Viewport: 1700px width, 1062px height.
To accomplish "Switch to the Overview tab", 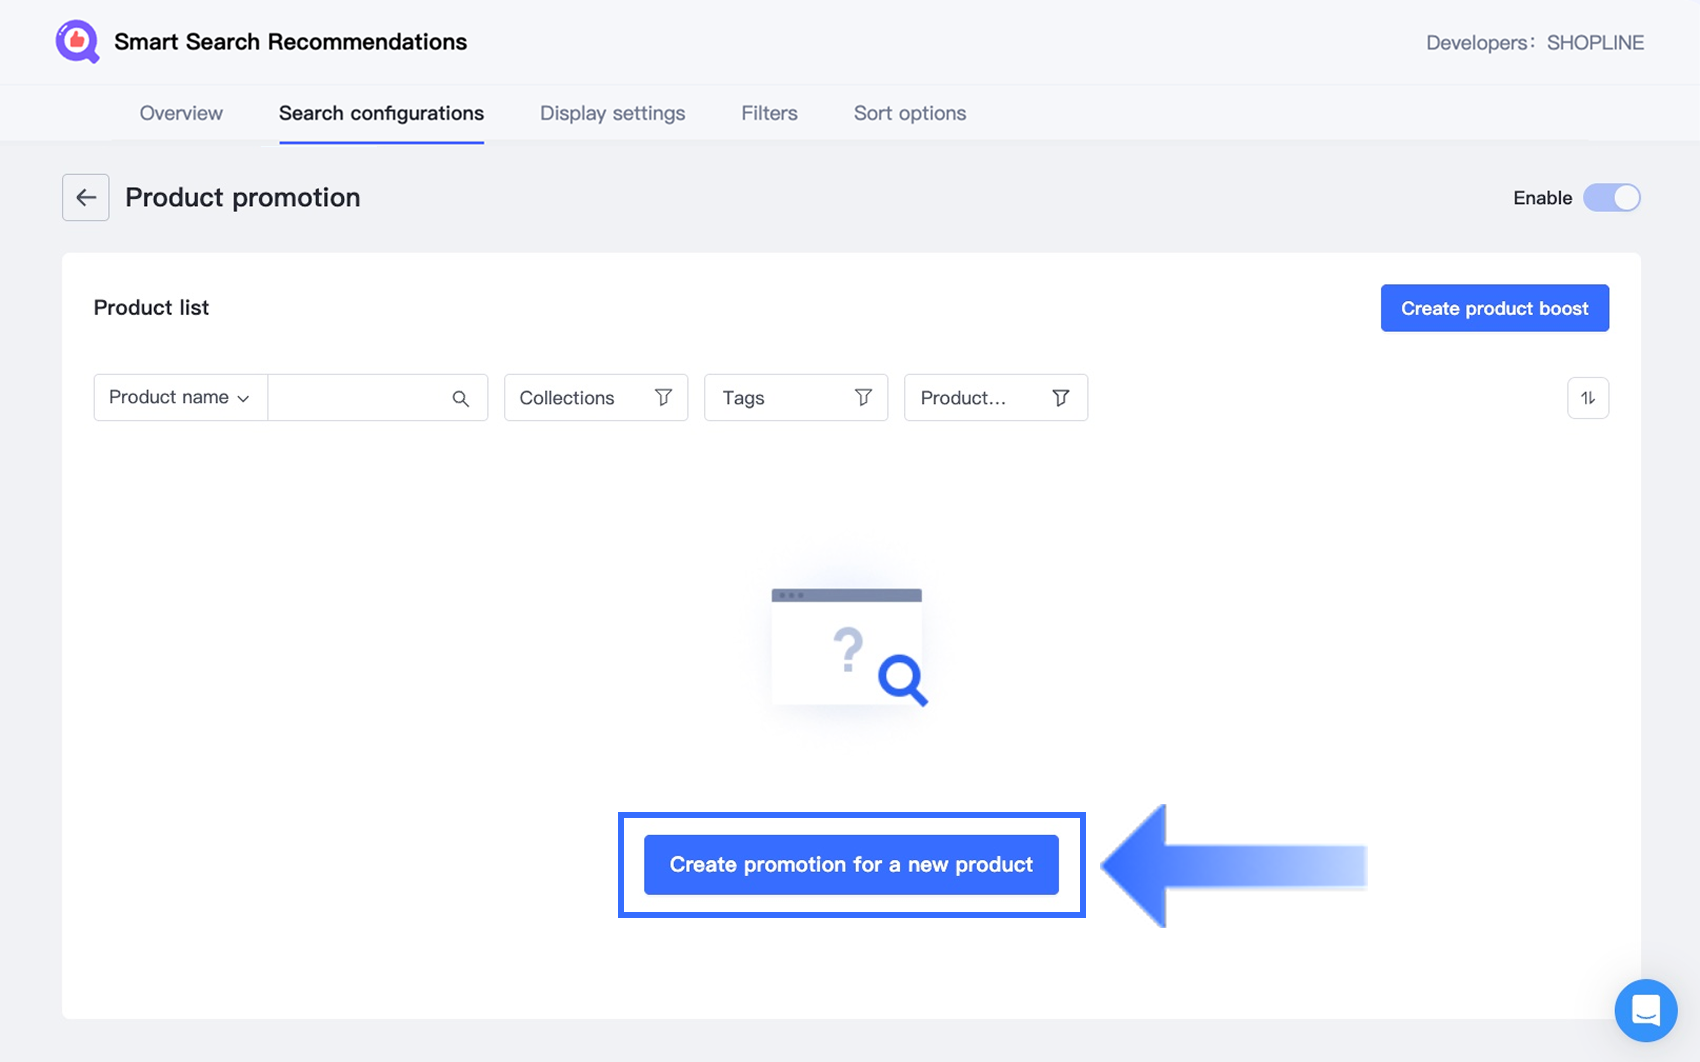I will pos(181,113).
